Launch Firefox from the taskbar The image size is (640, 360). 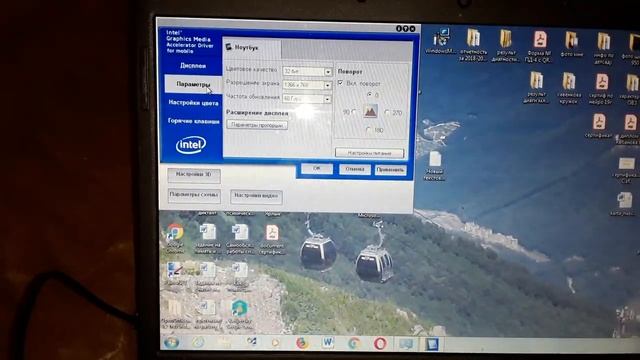coord(302,343)
